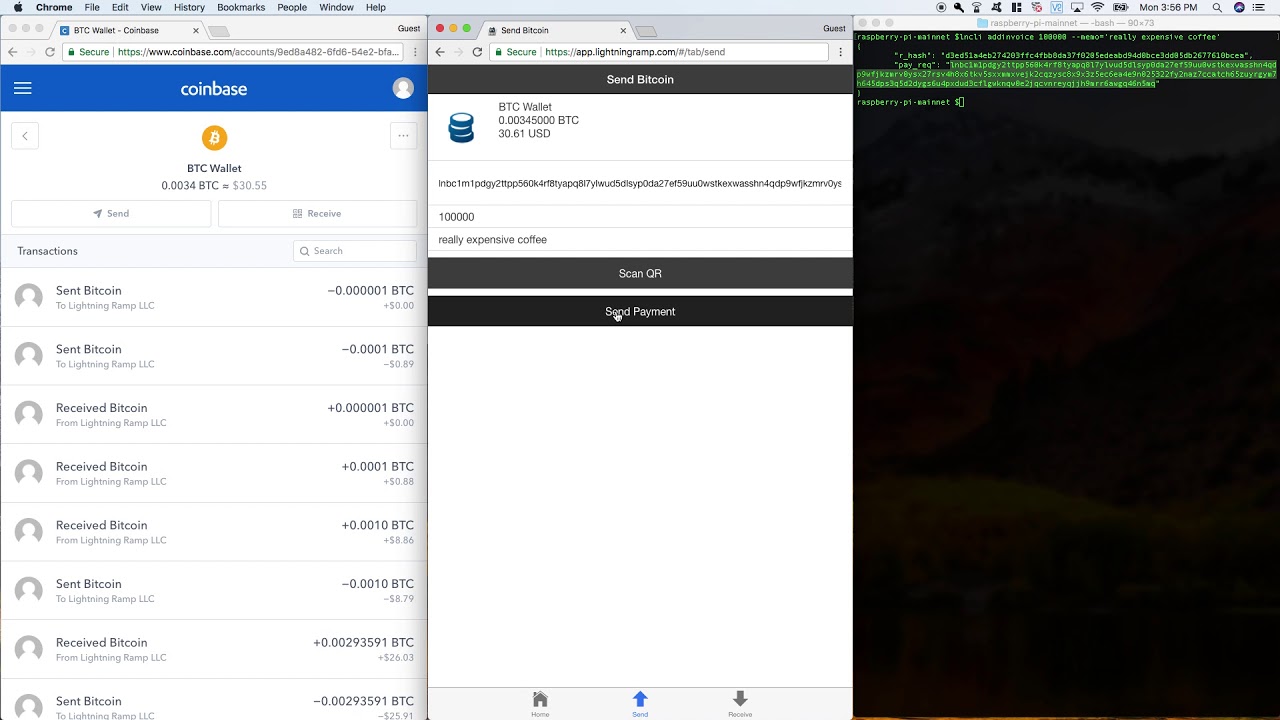Click the lightning invoice input field

click(640, 184)
